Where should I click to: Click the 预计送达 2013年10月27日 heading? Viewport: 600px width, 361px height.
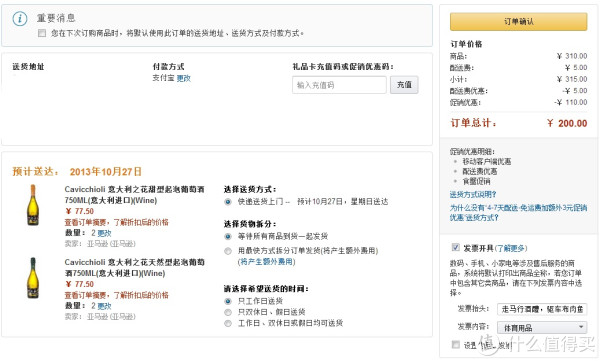pos(77,172)
